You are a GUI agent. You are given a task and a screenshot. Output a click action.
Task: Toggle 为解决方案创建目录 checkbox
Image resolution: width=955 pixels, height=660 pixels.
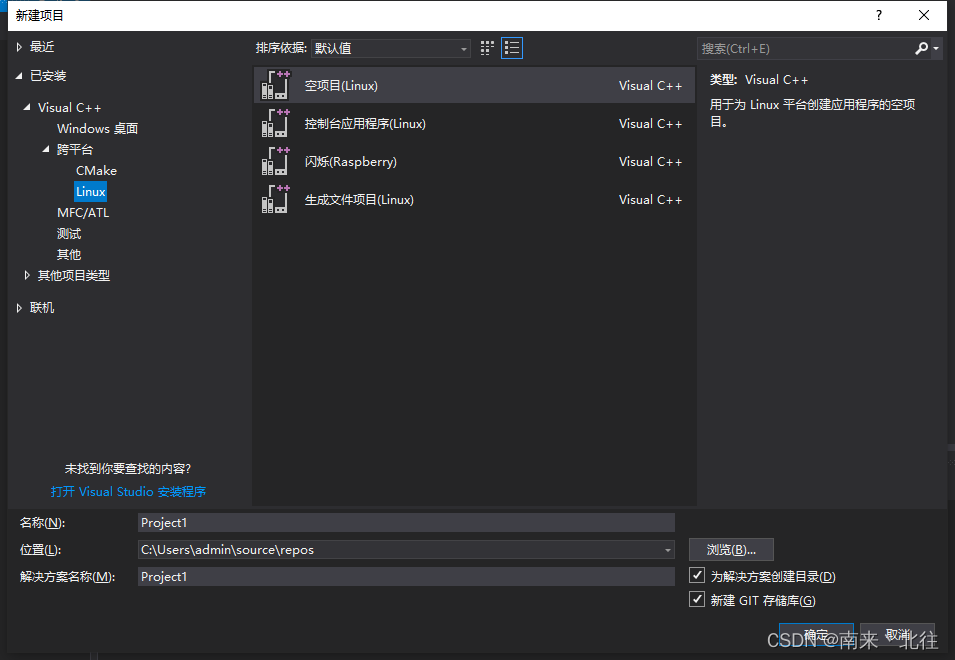pyautogui.click(x=697, y=575)
